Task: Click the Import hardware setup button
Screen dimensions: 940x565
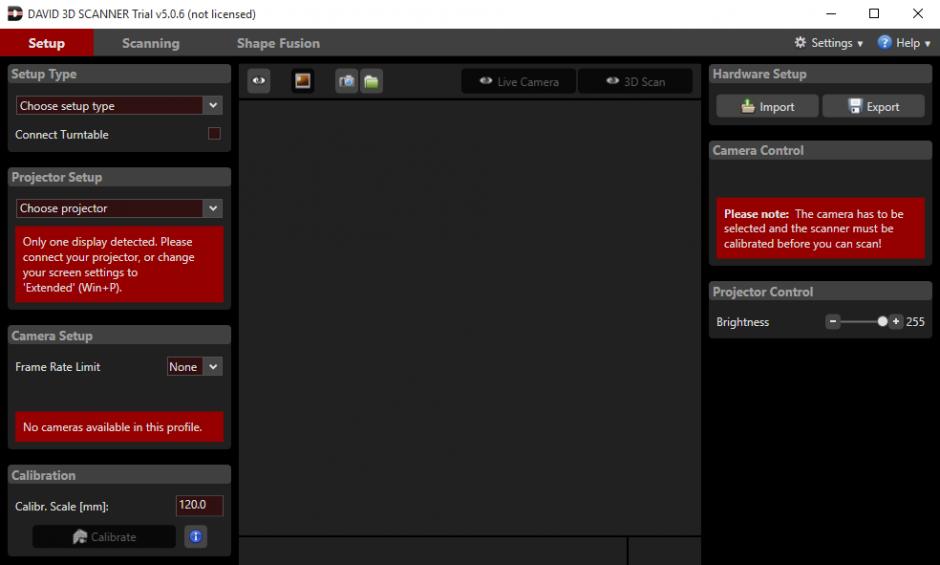Action: pos(767,106)
